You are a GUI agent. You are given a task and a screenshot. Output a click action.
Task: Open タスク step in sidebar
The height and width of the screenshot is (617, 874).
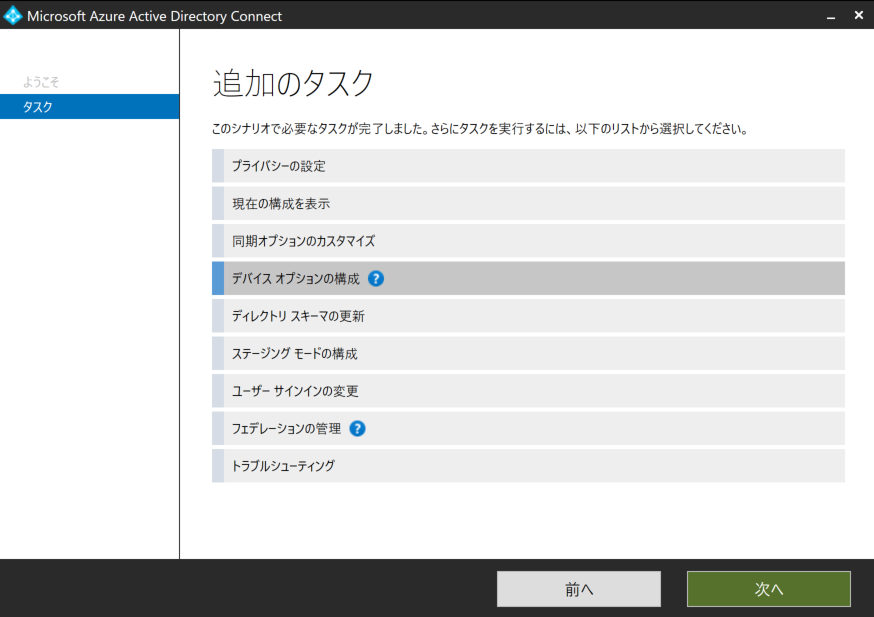click(x=89, y=106)
